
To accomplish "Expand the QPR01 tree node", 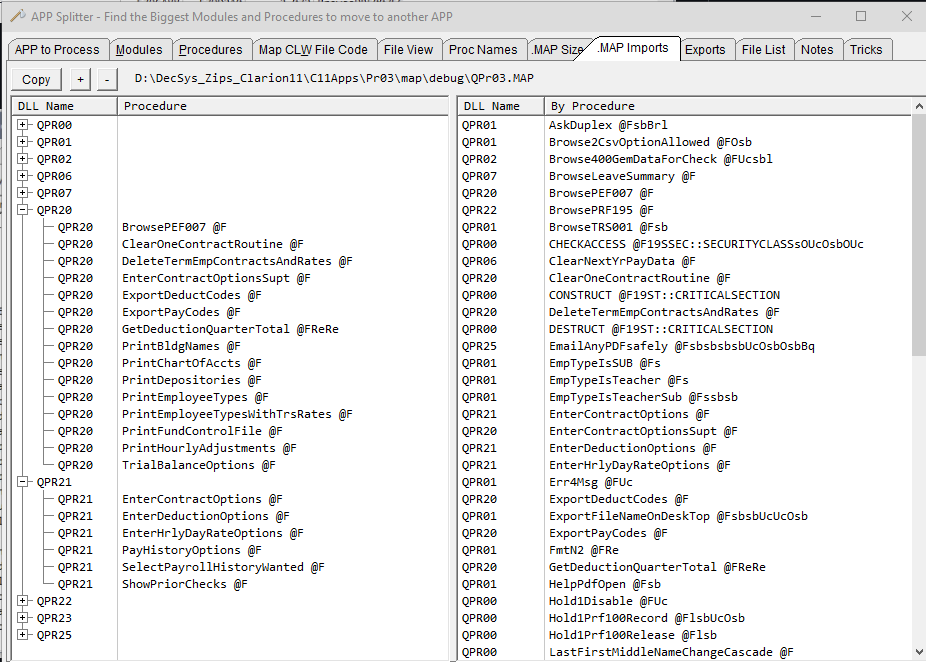I will pos(23,142).
